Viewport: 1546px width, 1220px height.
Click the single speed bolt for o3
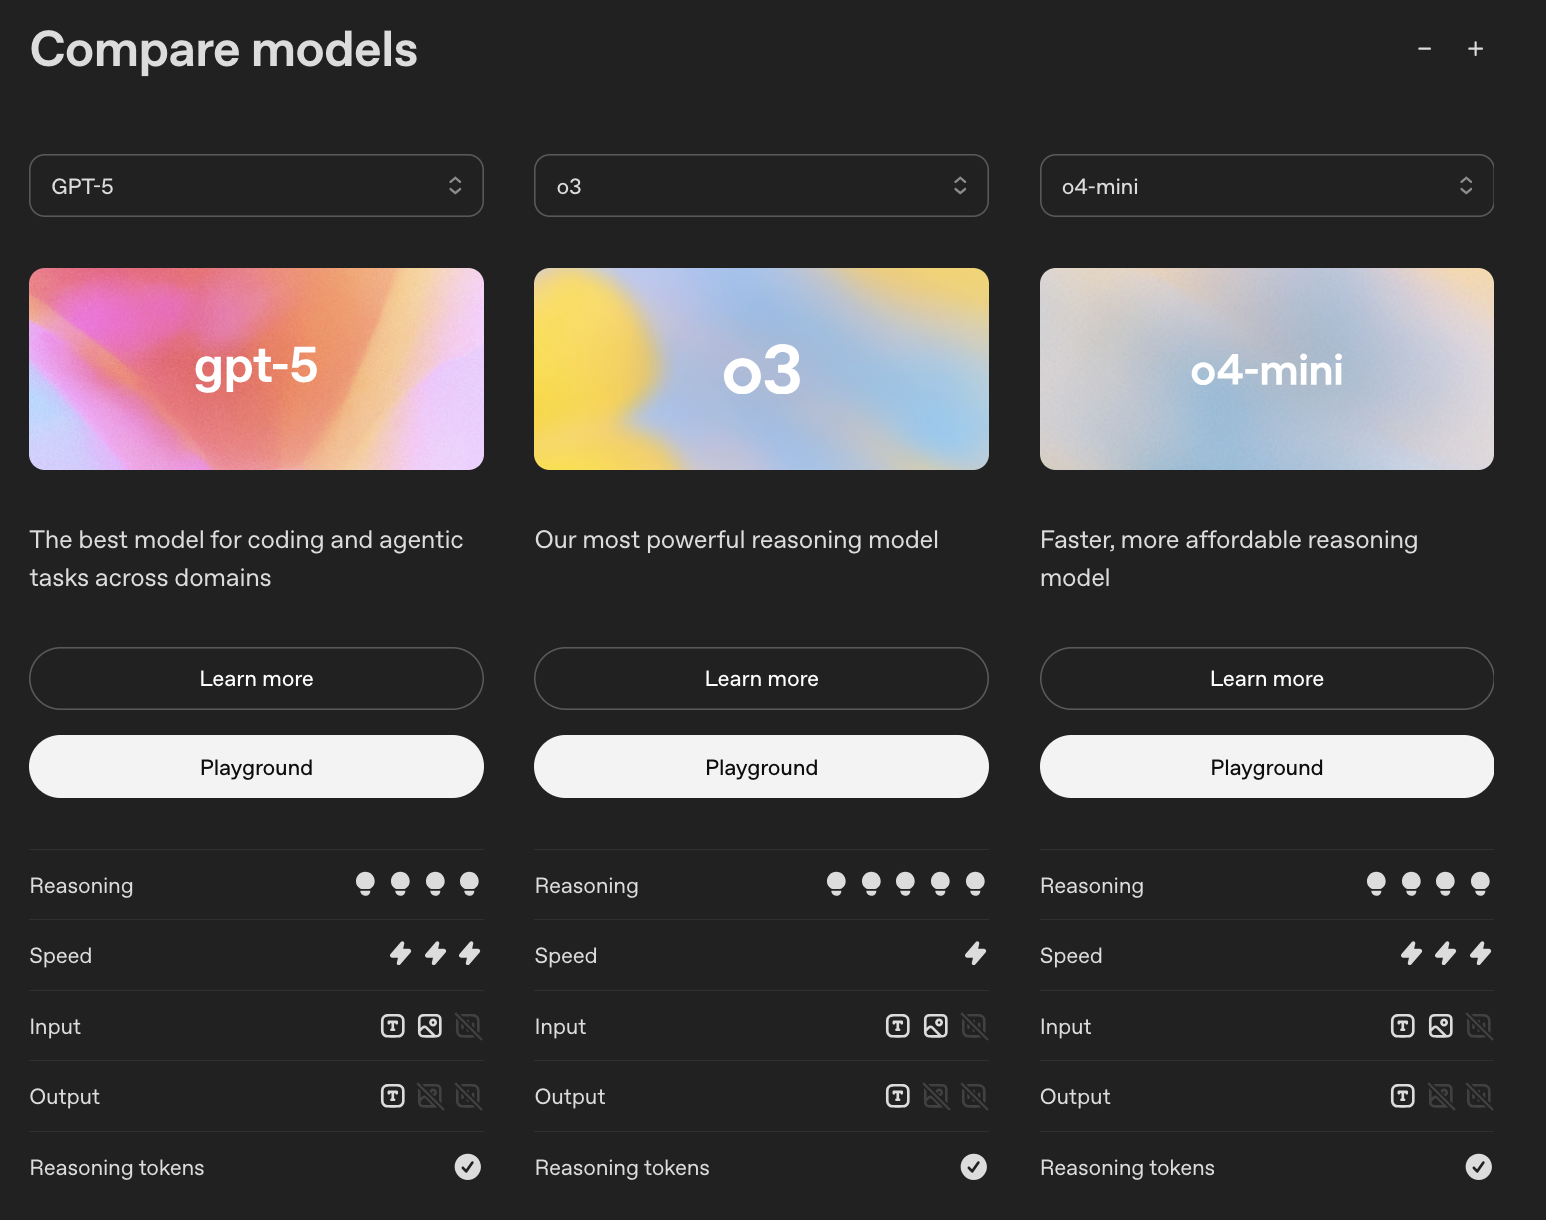tap(976, 954)
